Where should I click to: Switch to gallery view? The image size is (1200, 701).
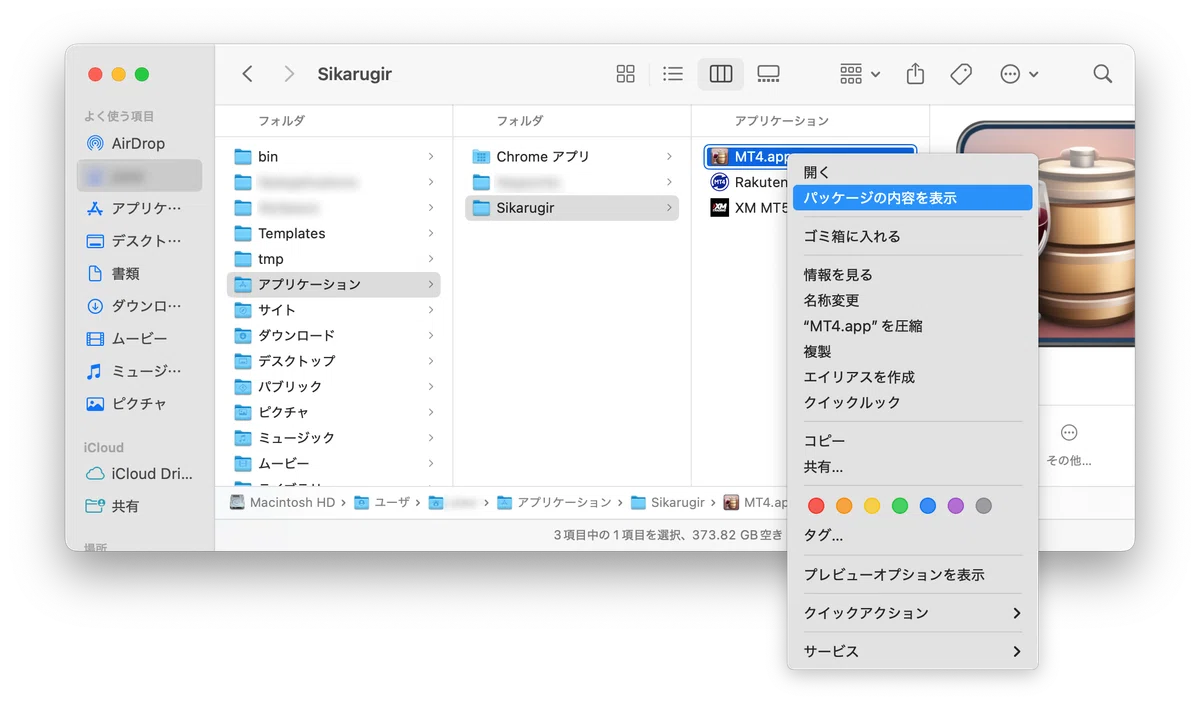tap(769, 74)
